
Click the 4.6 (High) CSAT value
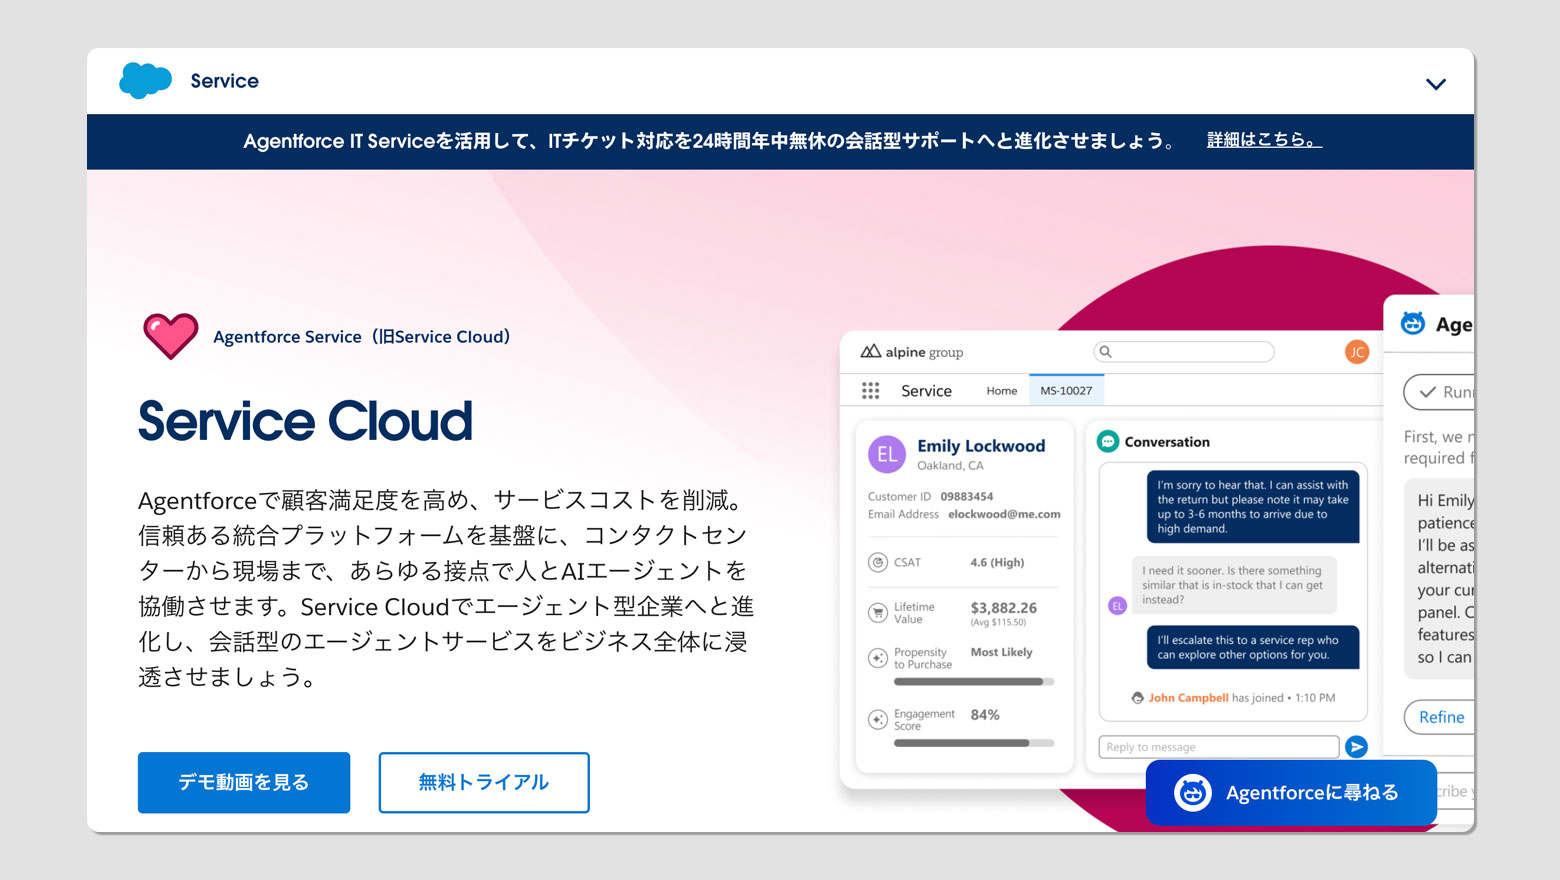(x=997, y=563)
